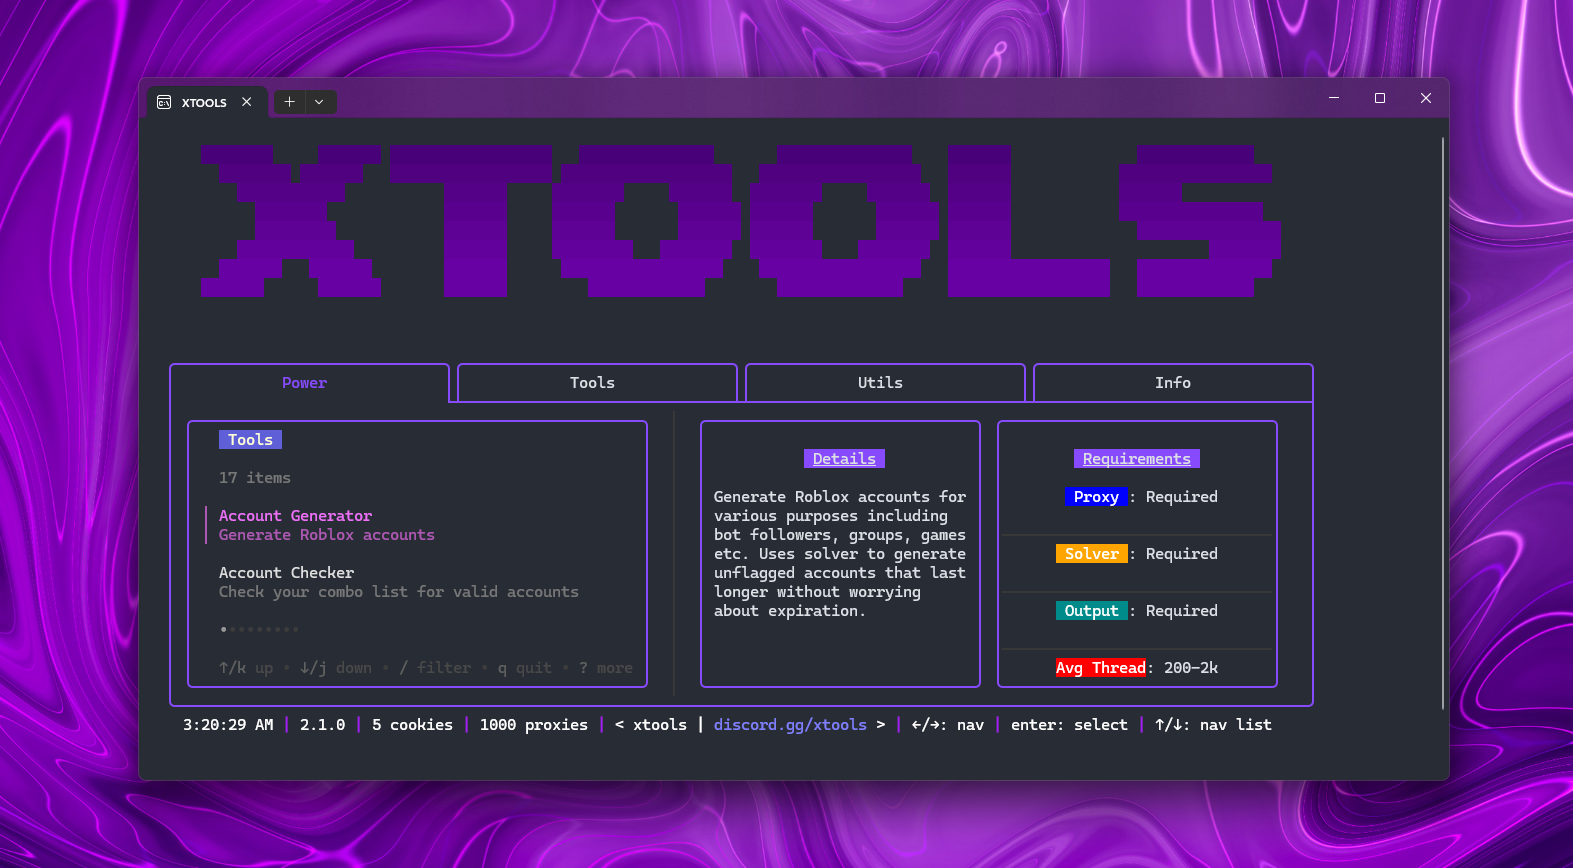Click the teal Output badge

point(1092,611)
